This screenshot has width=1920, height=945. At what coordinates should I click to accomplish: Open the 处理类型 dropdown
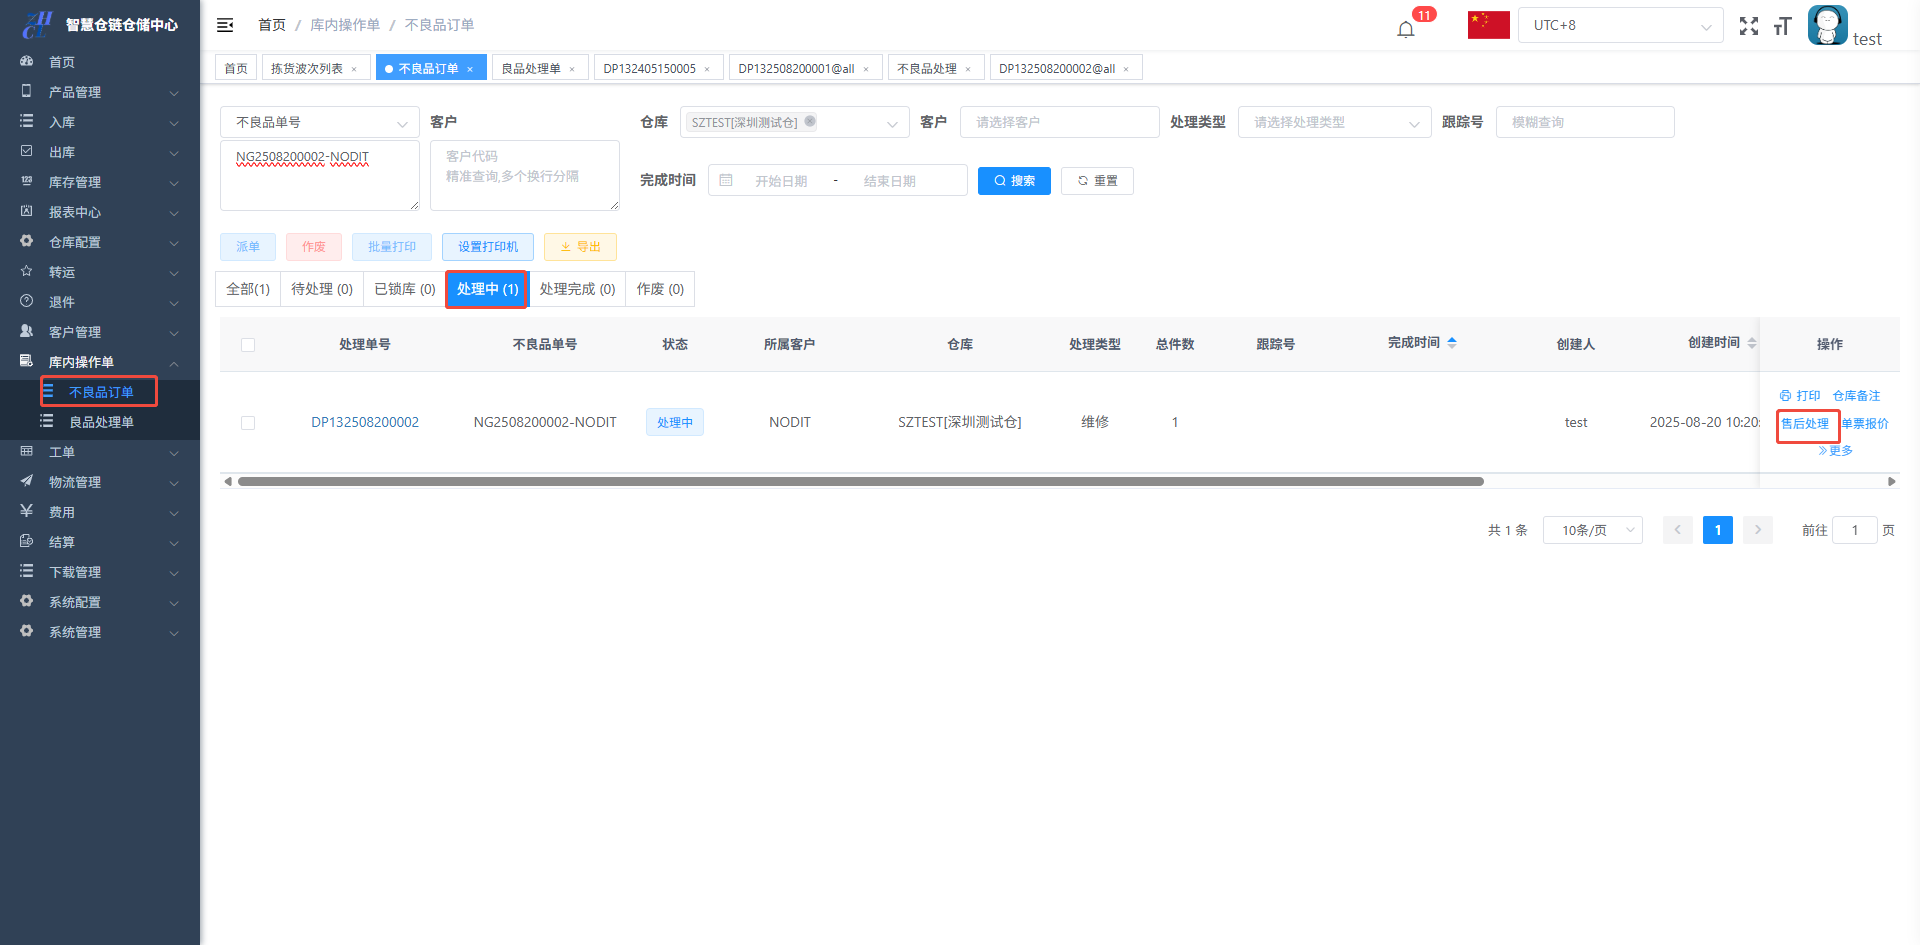point(1334,122)
